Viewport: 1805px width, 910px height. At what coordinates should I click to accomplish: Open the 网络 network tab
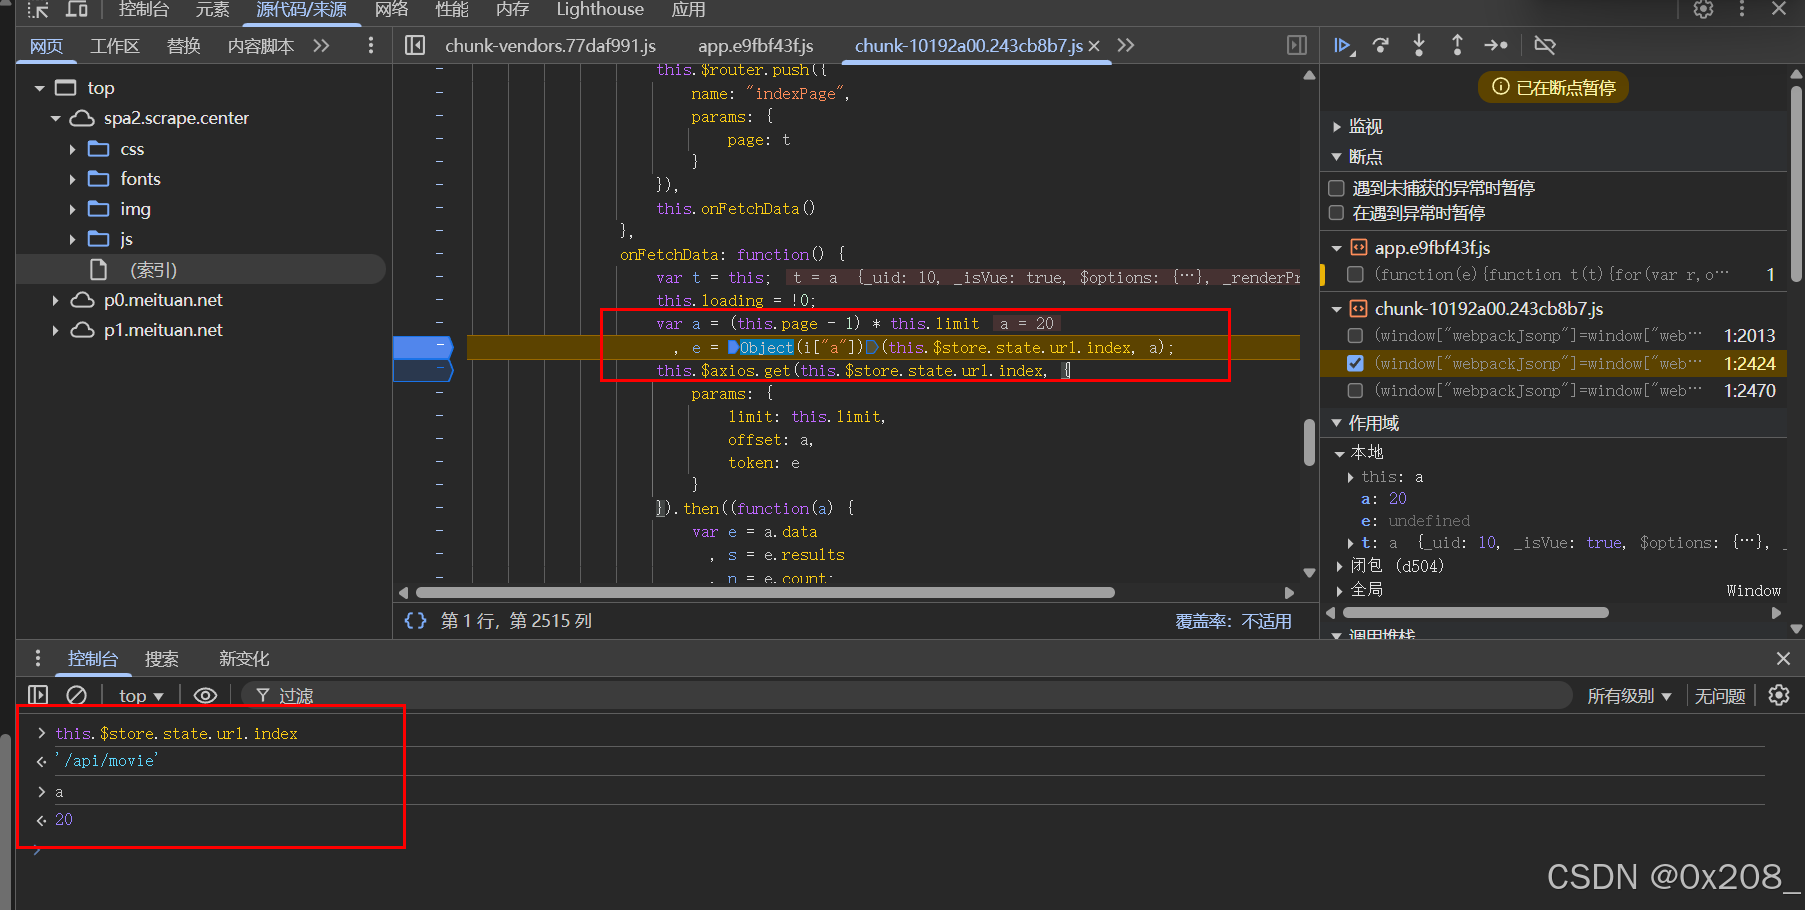(392, 10)
